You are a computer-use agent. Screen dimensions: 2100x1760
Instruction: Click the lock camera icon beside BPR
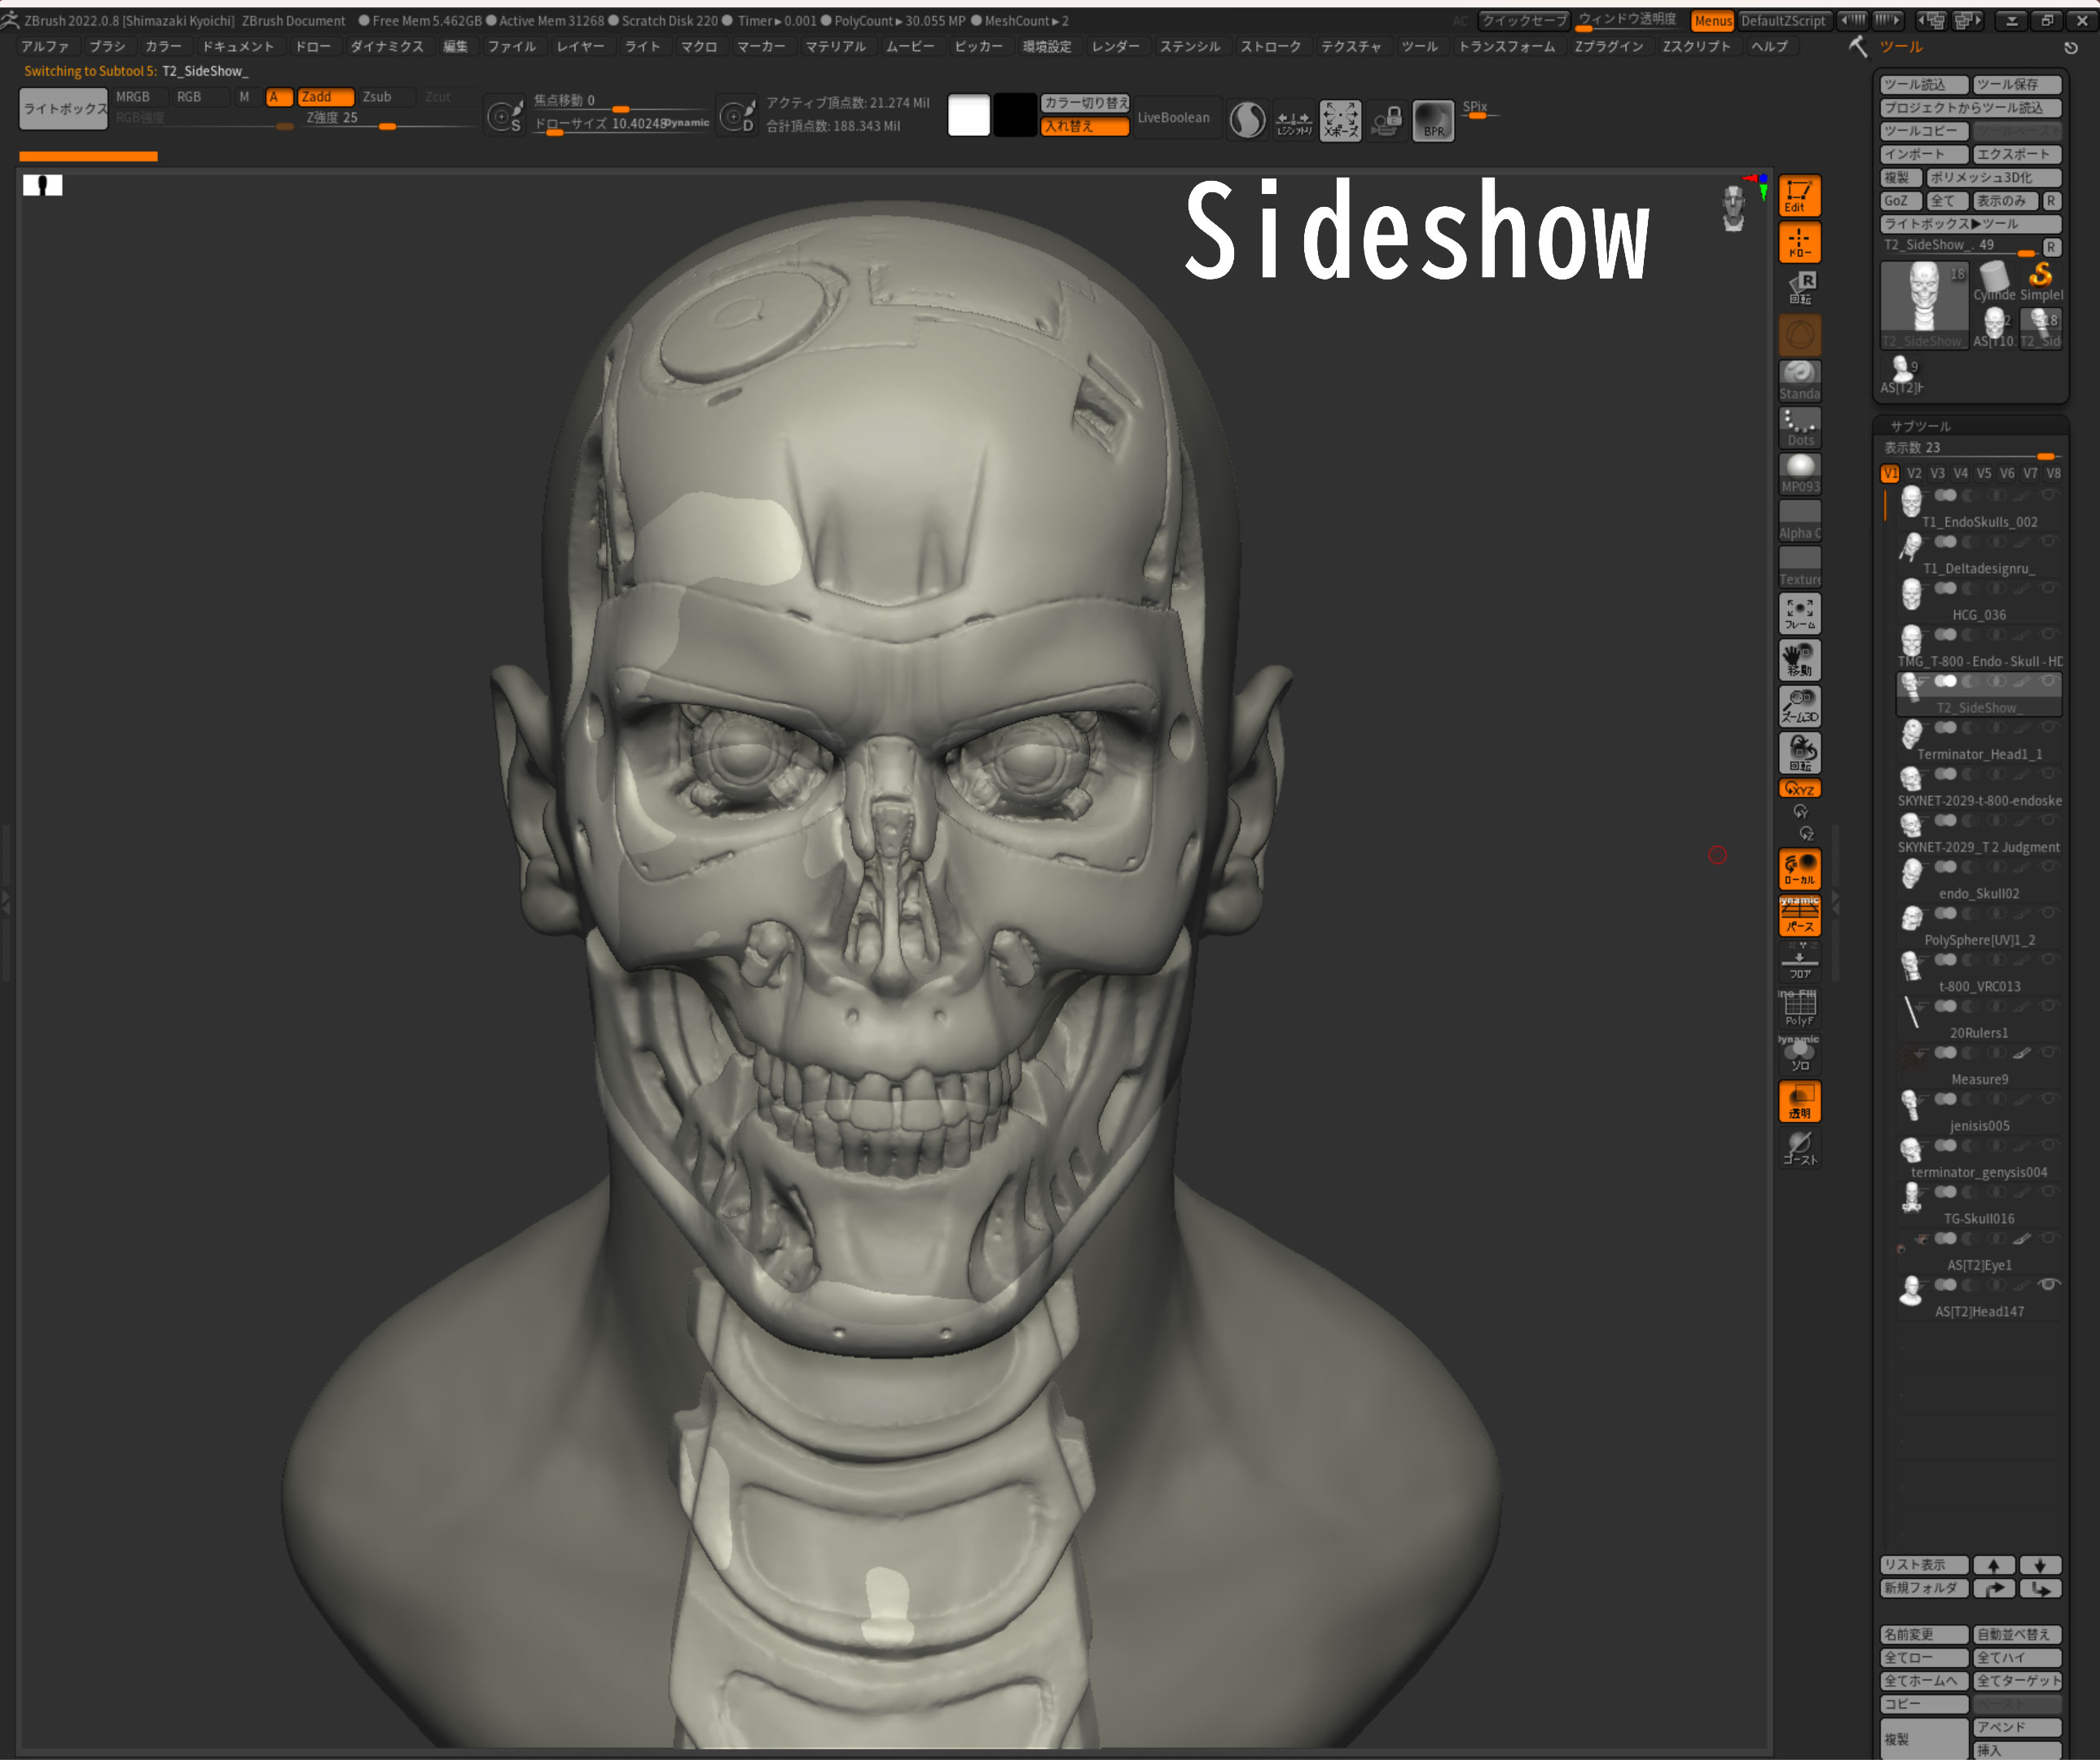(1386, 121)
